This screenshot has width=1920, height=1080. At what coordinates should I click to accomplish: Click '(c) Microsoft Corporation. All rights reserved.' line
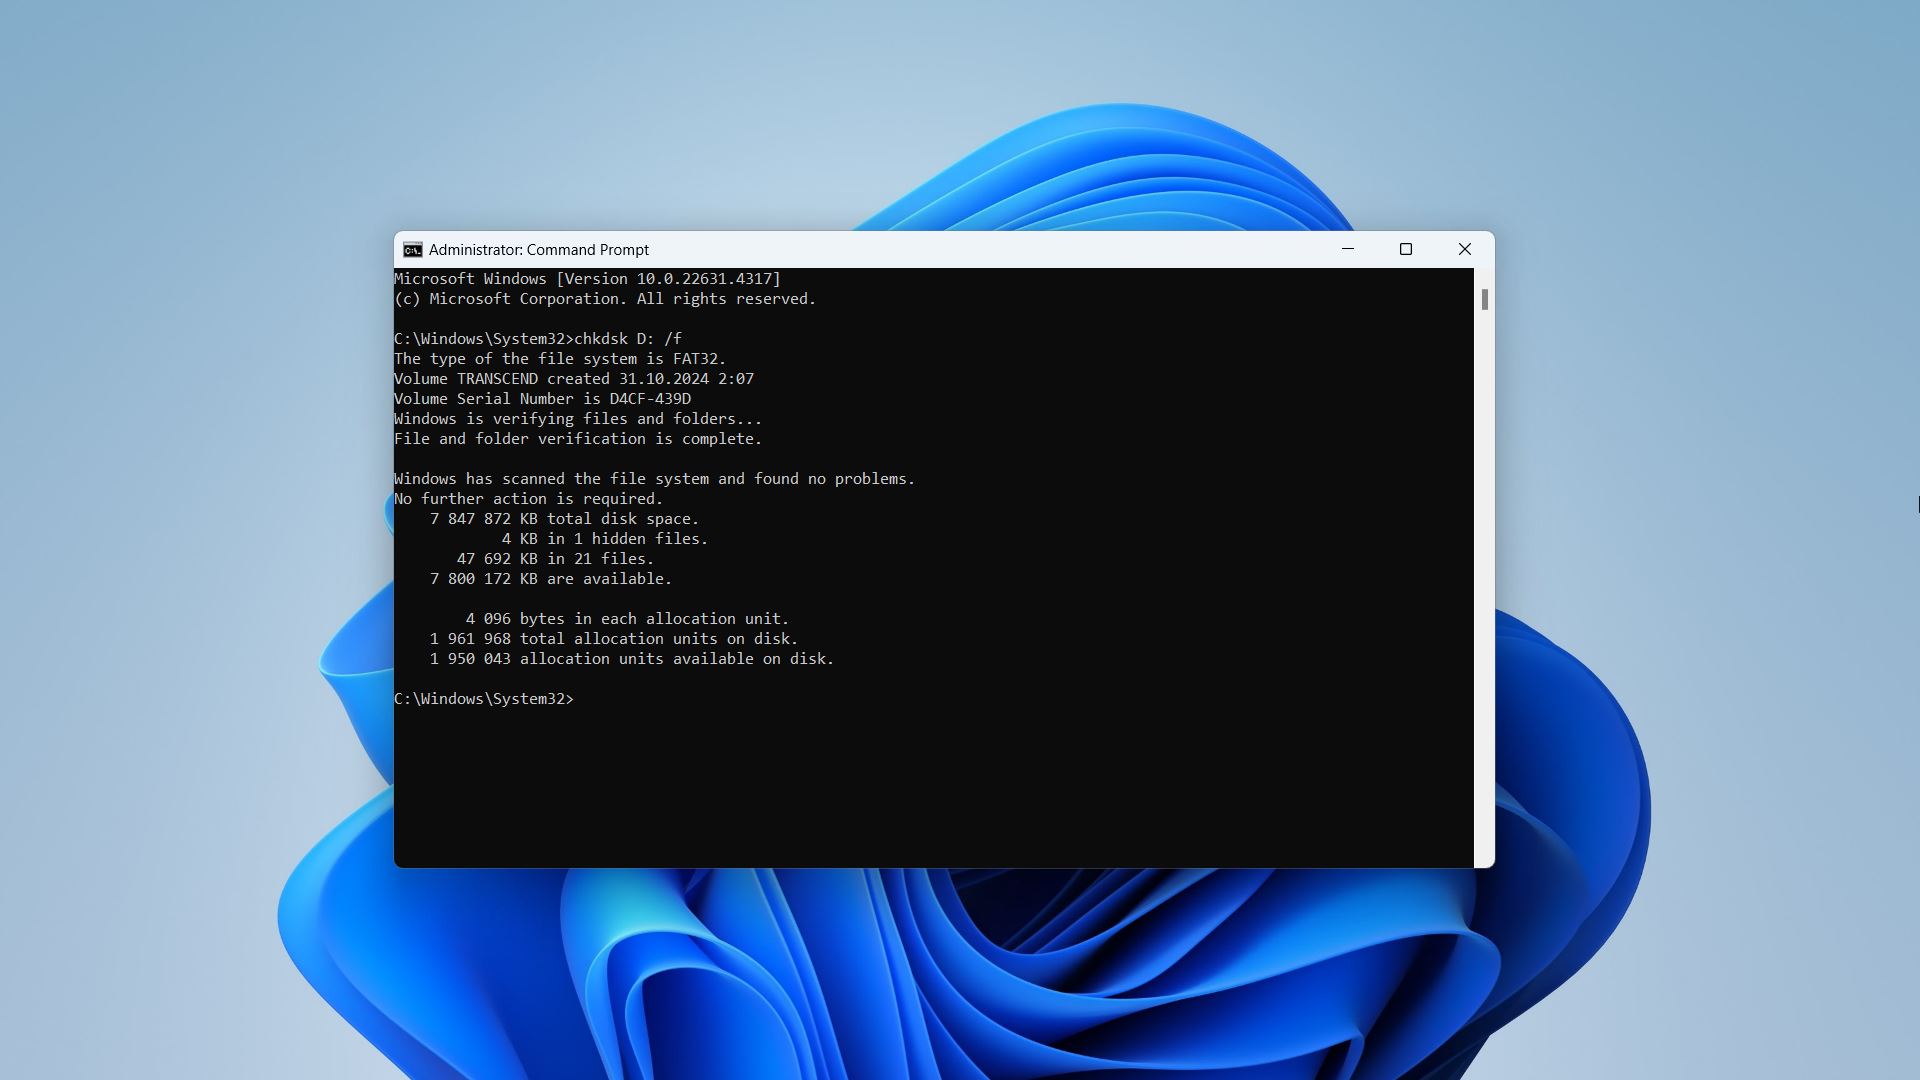tap(605, 299)
